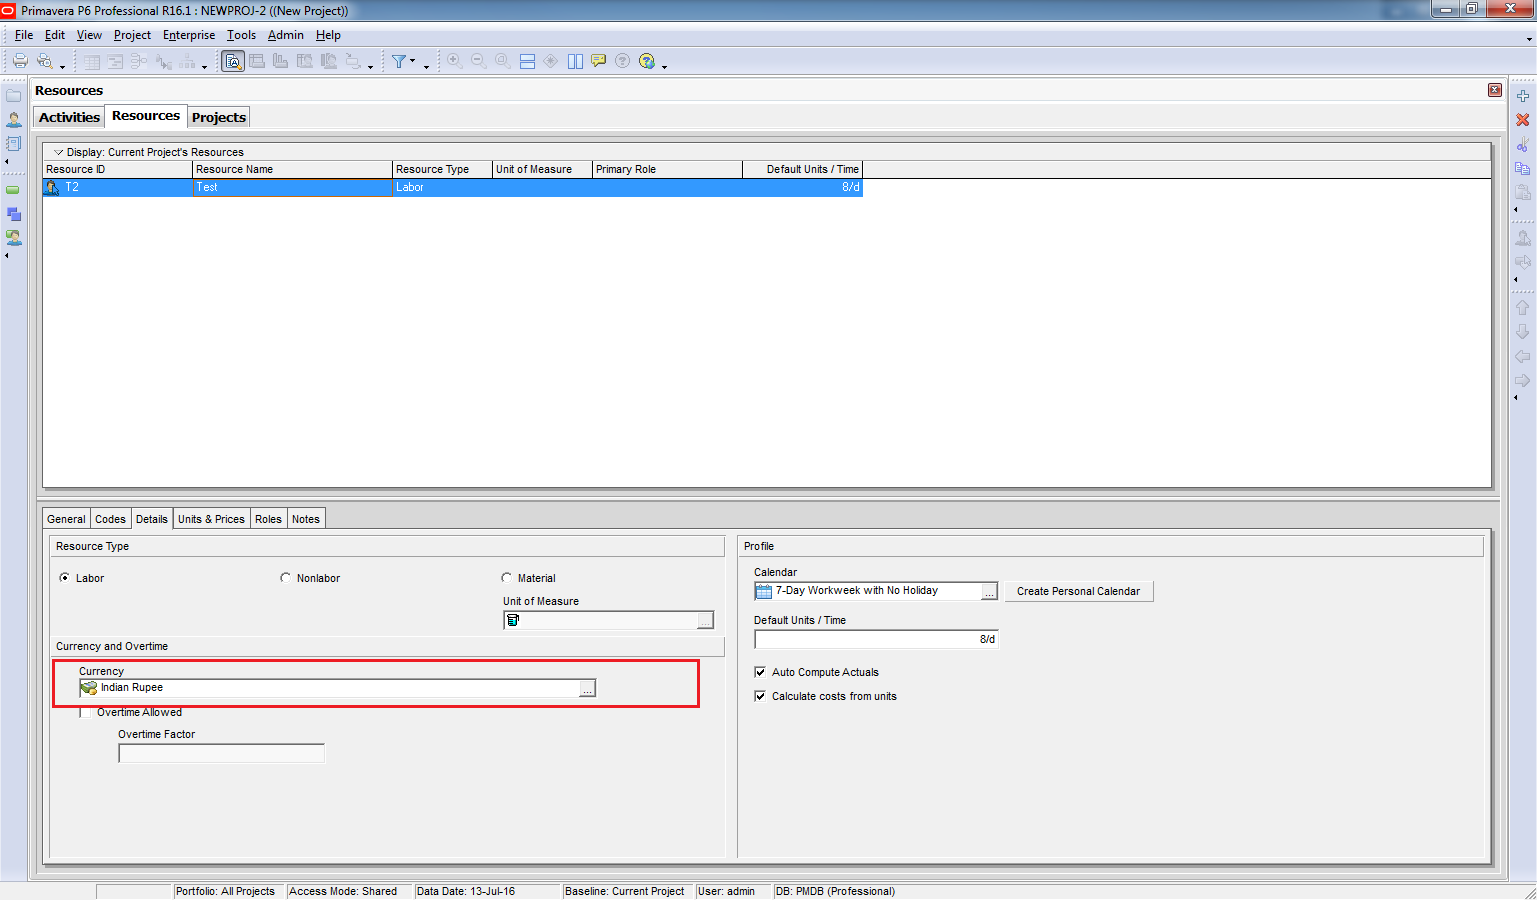Click the Copy icon in right sidebar
This screenshot has width=1537, height=900.
pyautogui.click(x=1522, y=168)
